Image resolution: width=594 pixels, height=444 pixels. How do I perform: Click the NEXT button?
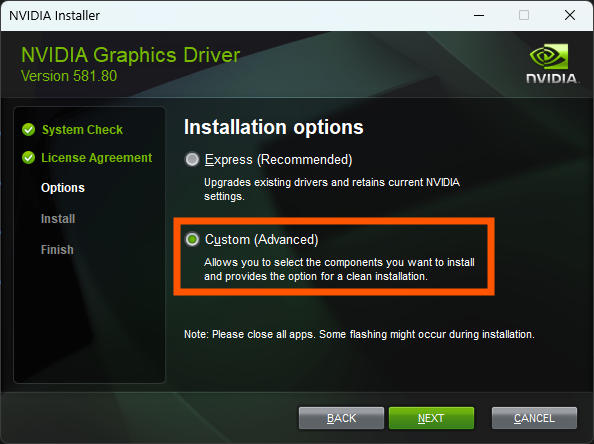click(431, 418)
